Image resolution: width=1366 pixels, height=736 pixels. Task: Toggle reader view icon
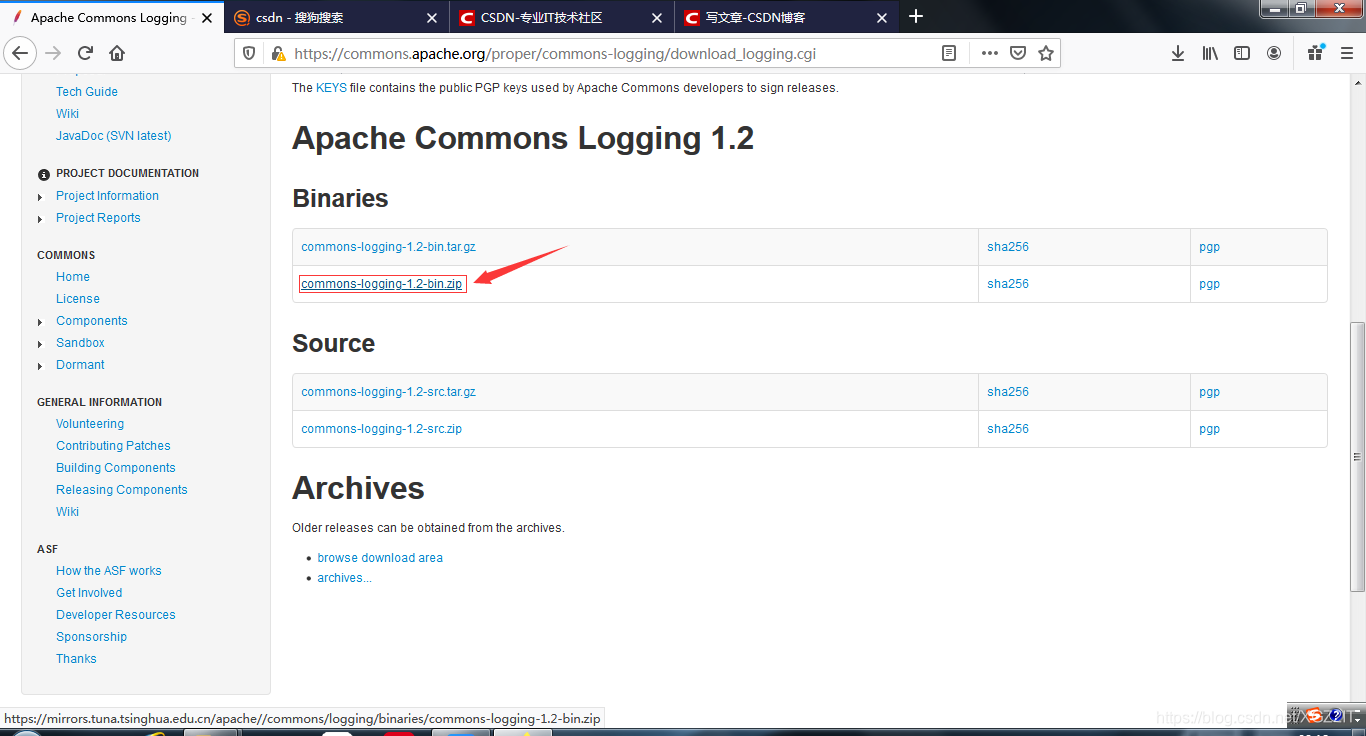pyautogui.click(x=949, y=53)
